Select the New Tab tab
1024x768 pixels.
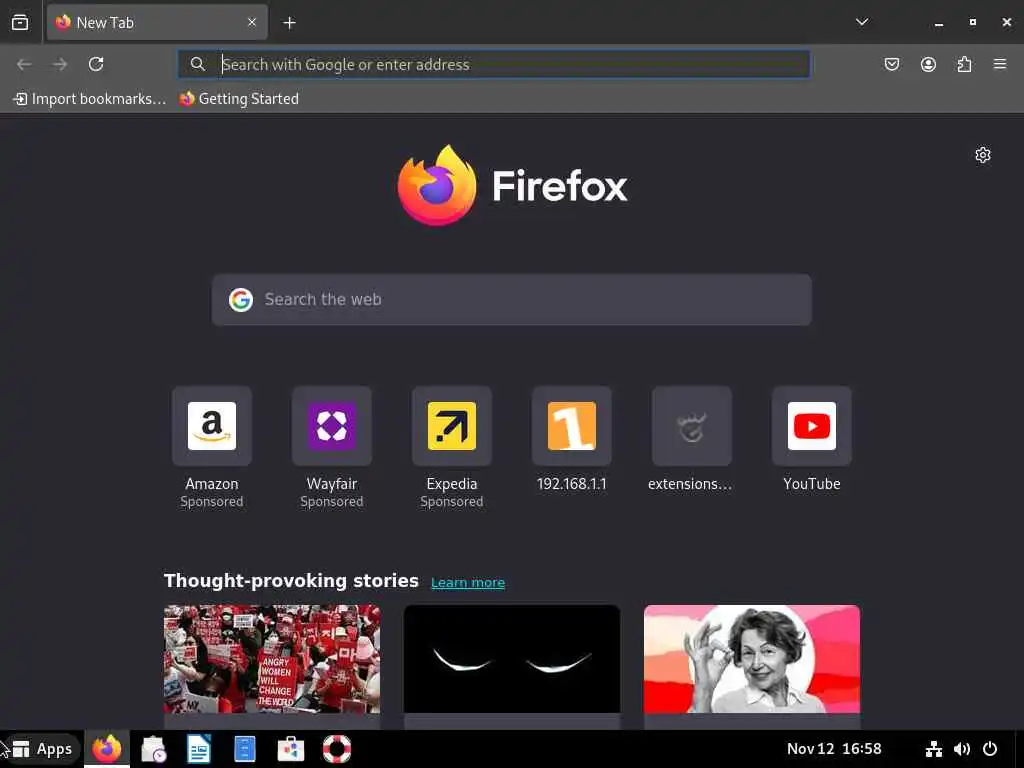[157, 22]
